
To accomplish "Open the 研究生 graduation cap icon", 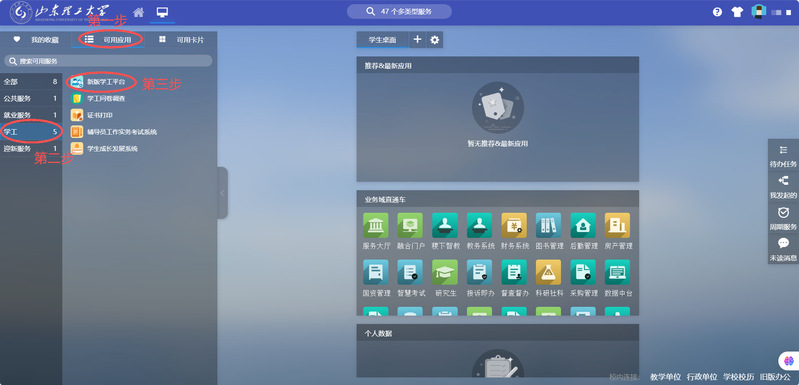I will coord(445,272).
